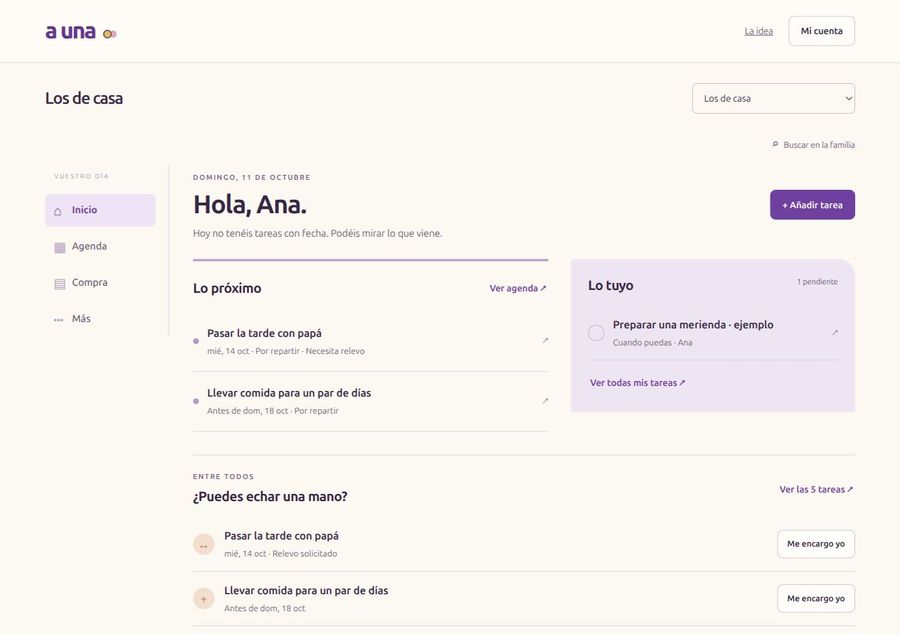
Task: Click 'Me encargo yo' for 'Llevar comida'
Action: pyautogui.click(x=816, y=598)
